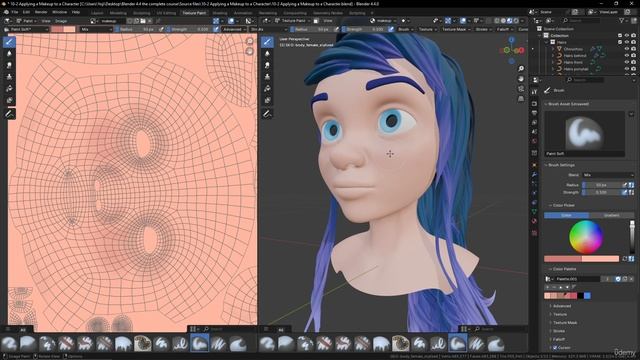
Task: Enable rendered viewport shading mode icon
Action: click(x=516, y=20)
